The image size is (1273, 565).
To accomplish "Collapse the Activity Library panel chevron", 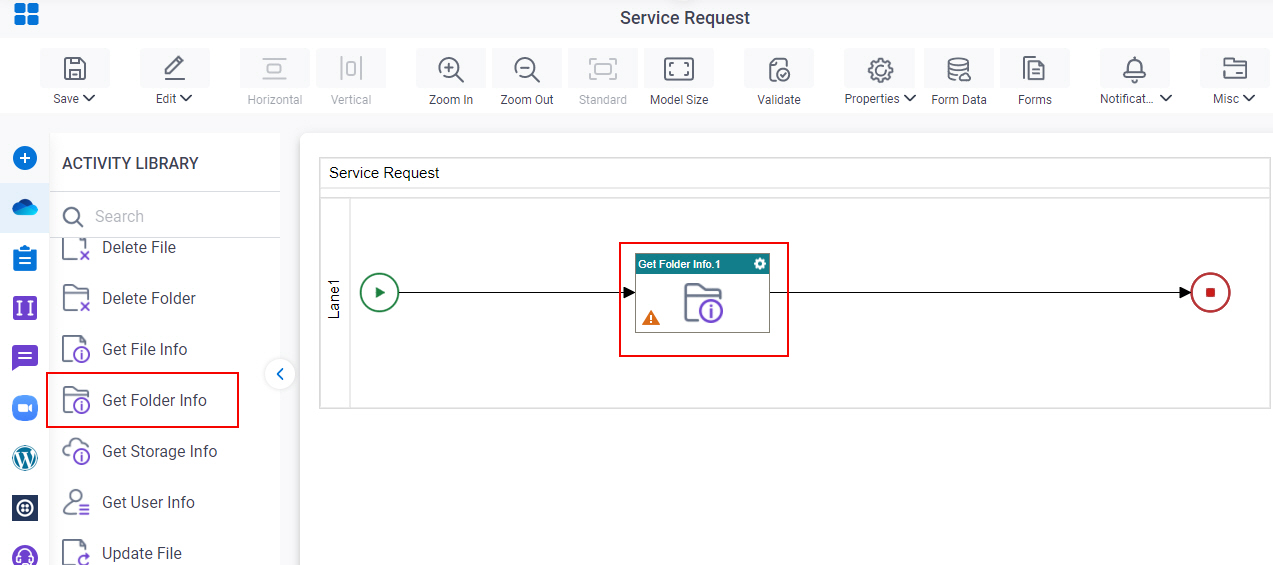I will coord(280,374).
